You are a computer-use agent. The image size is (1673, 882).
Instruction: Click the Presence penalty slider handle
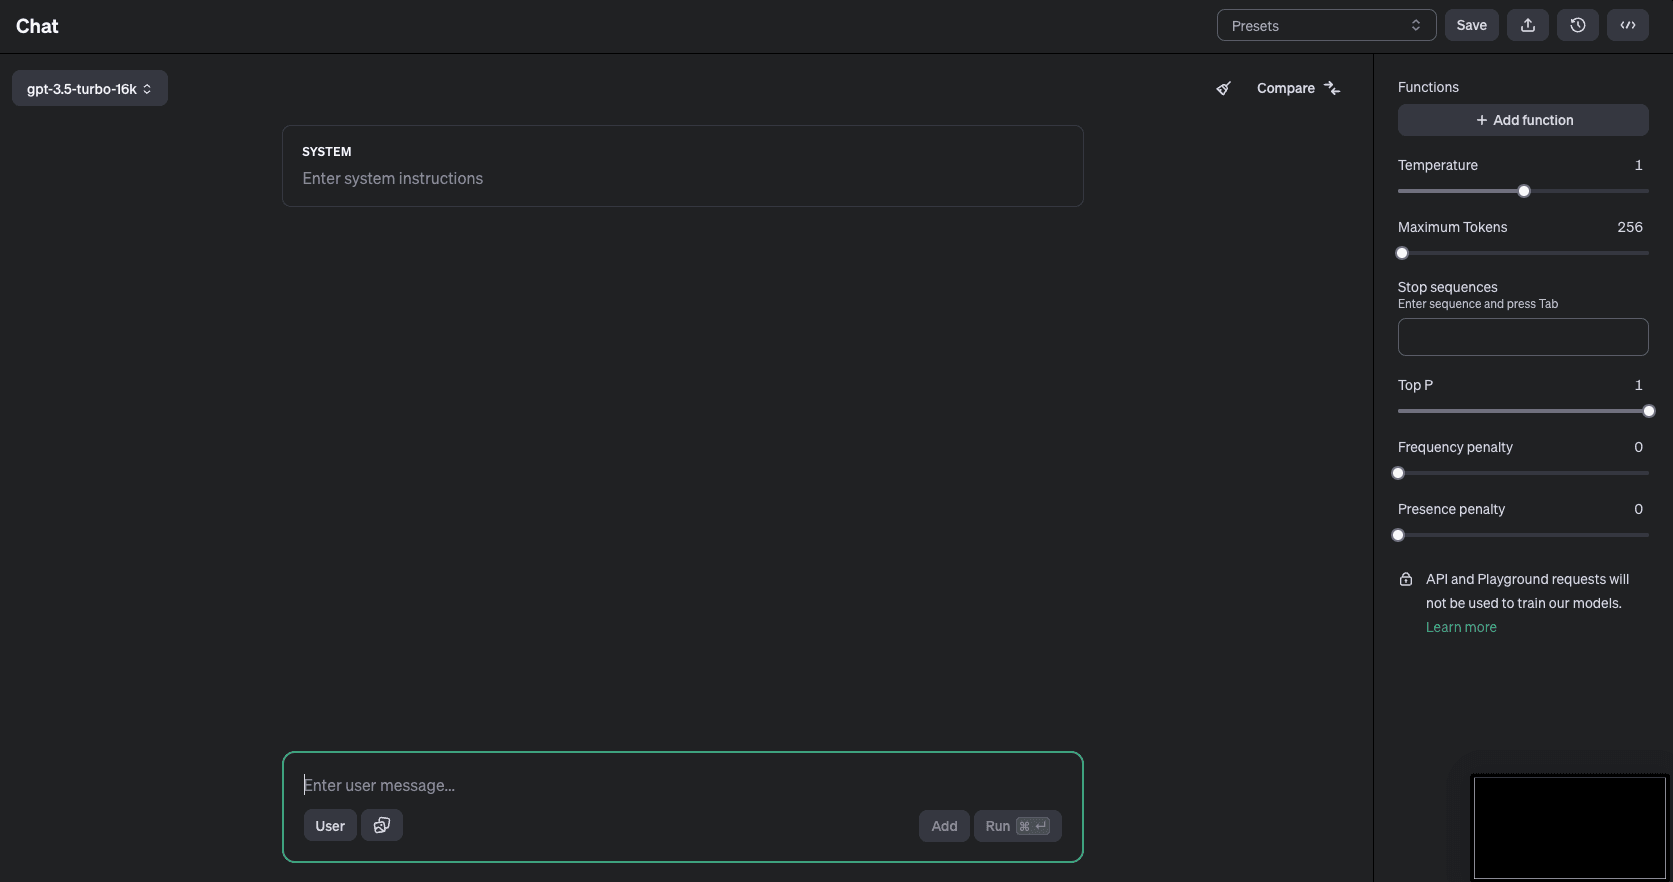(x=1398, y=535)
